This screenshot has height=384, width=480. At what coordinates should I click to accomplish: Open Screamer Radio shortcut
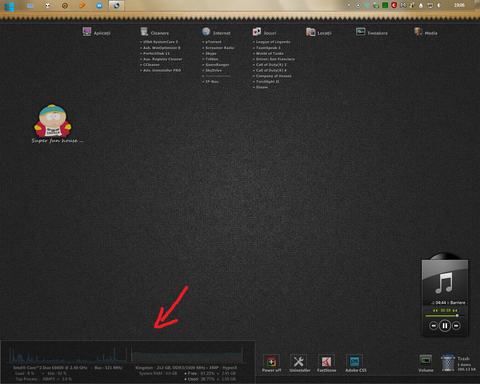click(x=220, y=48)
